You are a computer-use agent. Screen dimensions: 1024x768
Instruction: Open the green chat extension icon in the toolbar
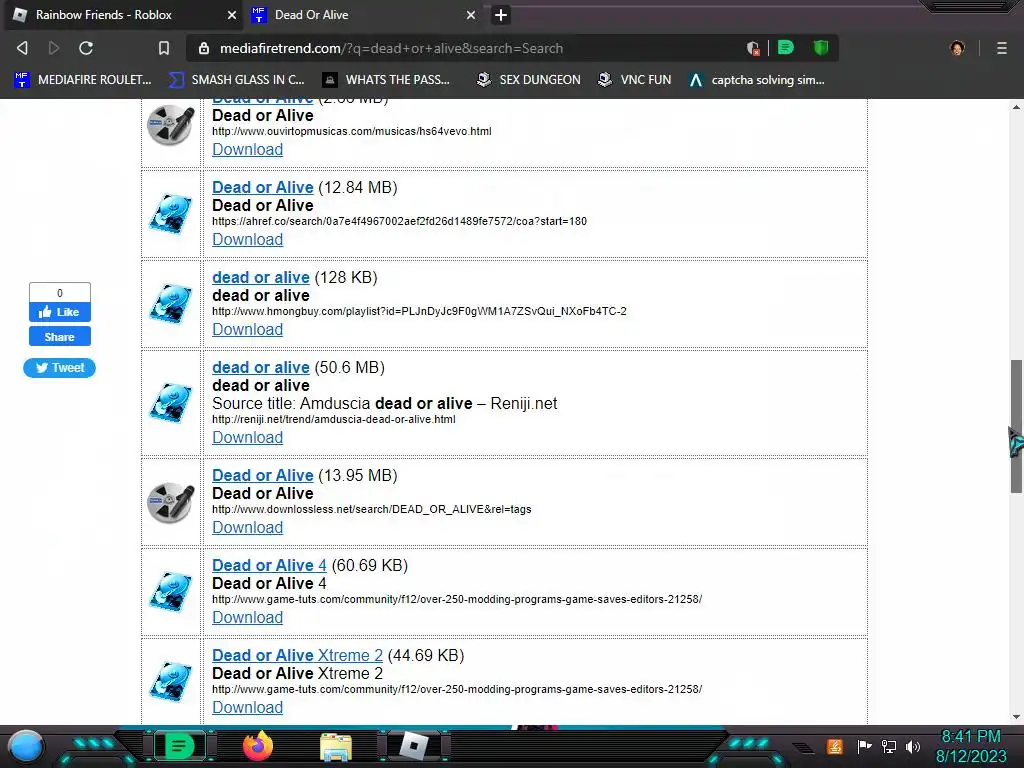coord(786,47)
